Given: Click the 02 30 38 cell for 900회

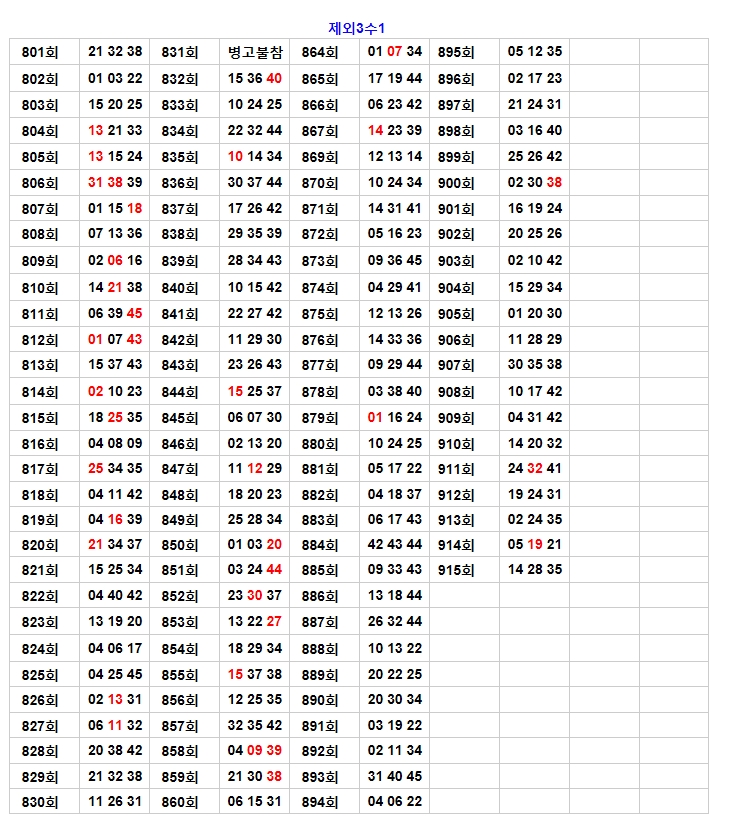Looking at the screenshot, I should pos(535,183).
